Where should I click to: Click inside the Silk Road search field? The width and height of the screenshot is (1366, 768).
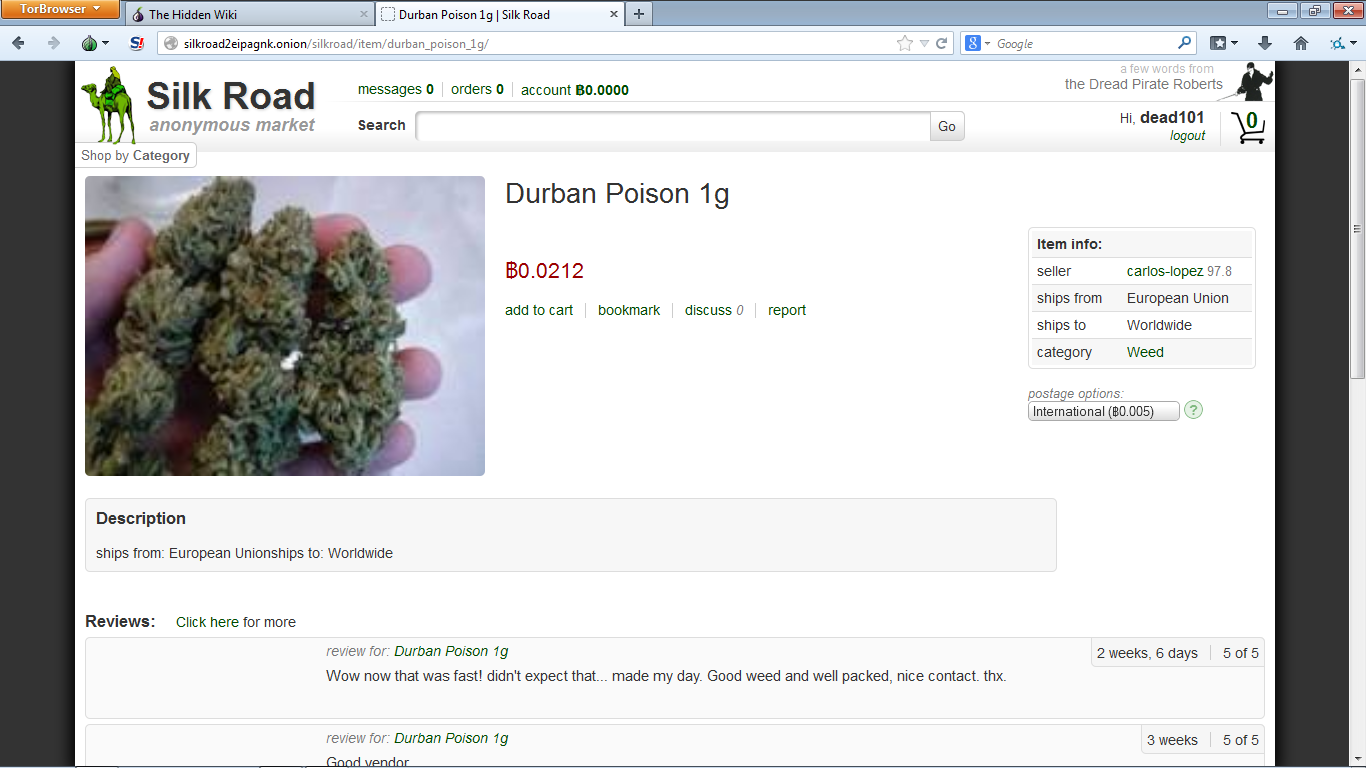coord(673,126)
